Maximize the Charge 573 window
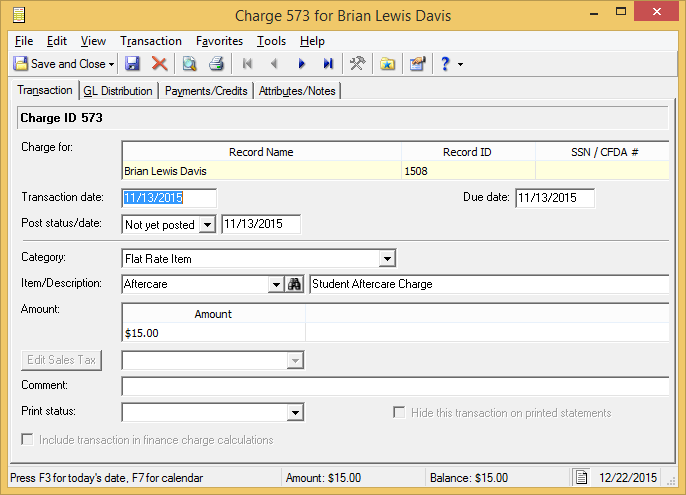Screen dimensions: 686x495 click(621, 12)
